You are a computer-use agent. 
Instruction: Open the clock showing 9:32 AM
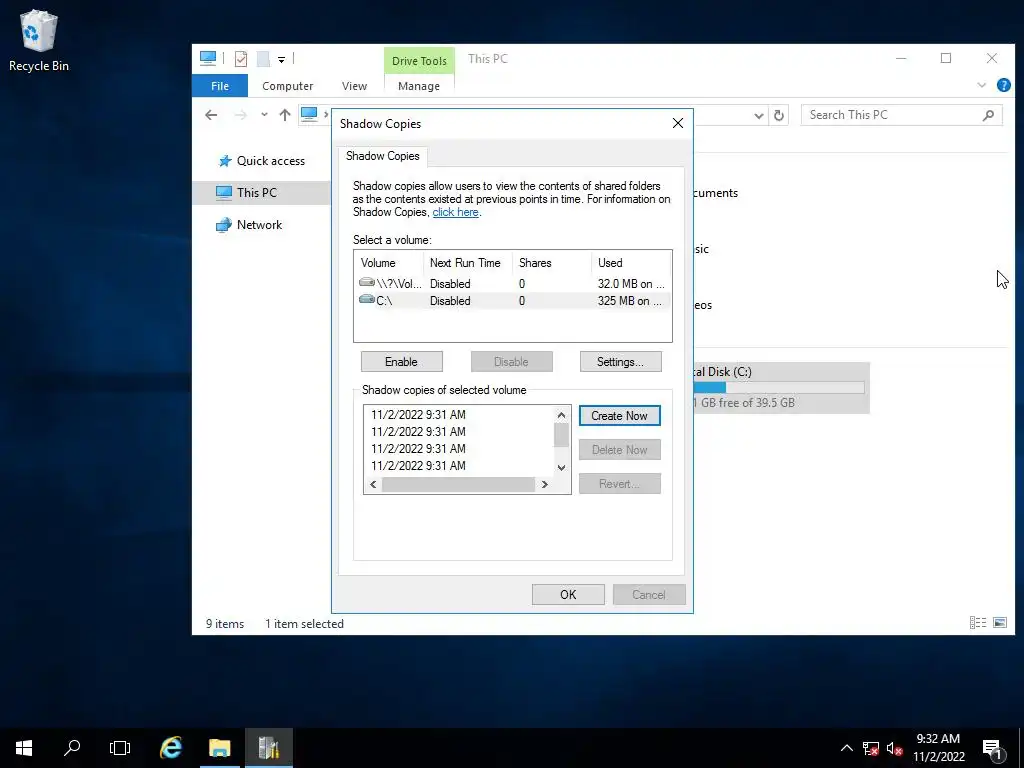coord(938,748)
